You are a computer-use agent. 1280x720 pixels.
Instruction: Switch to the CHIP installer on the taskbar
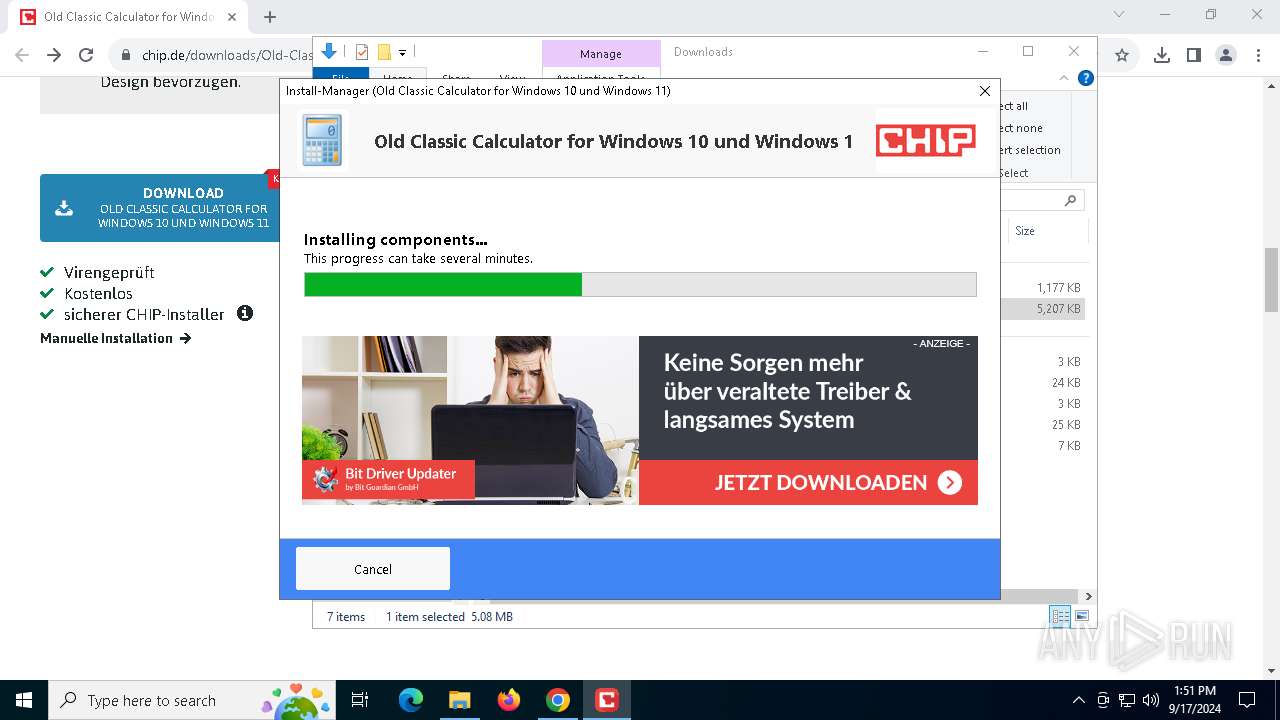(606, 700)
